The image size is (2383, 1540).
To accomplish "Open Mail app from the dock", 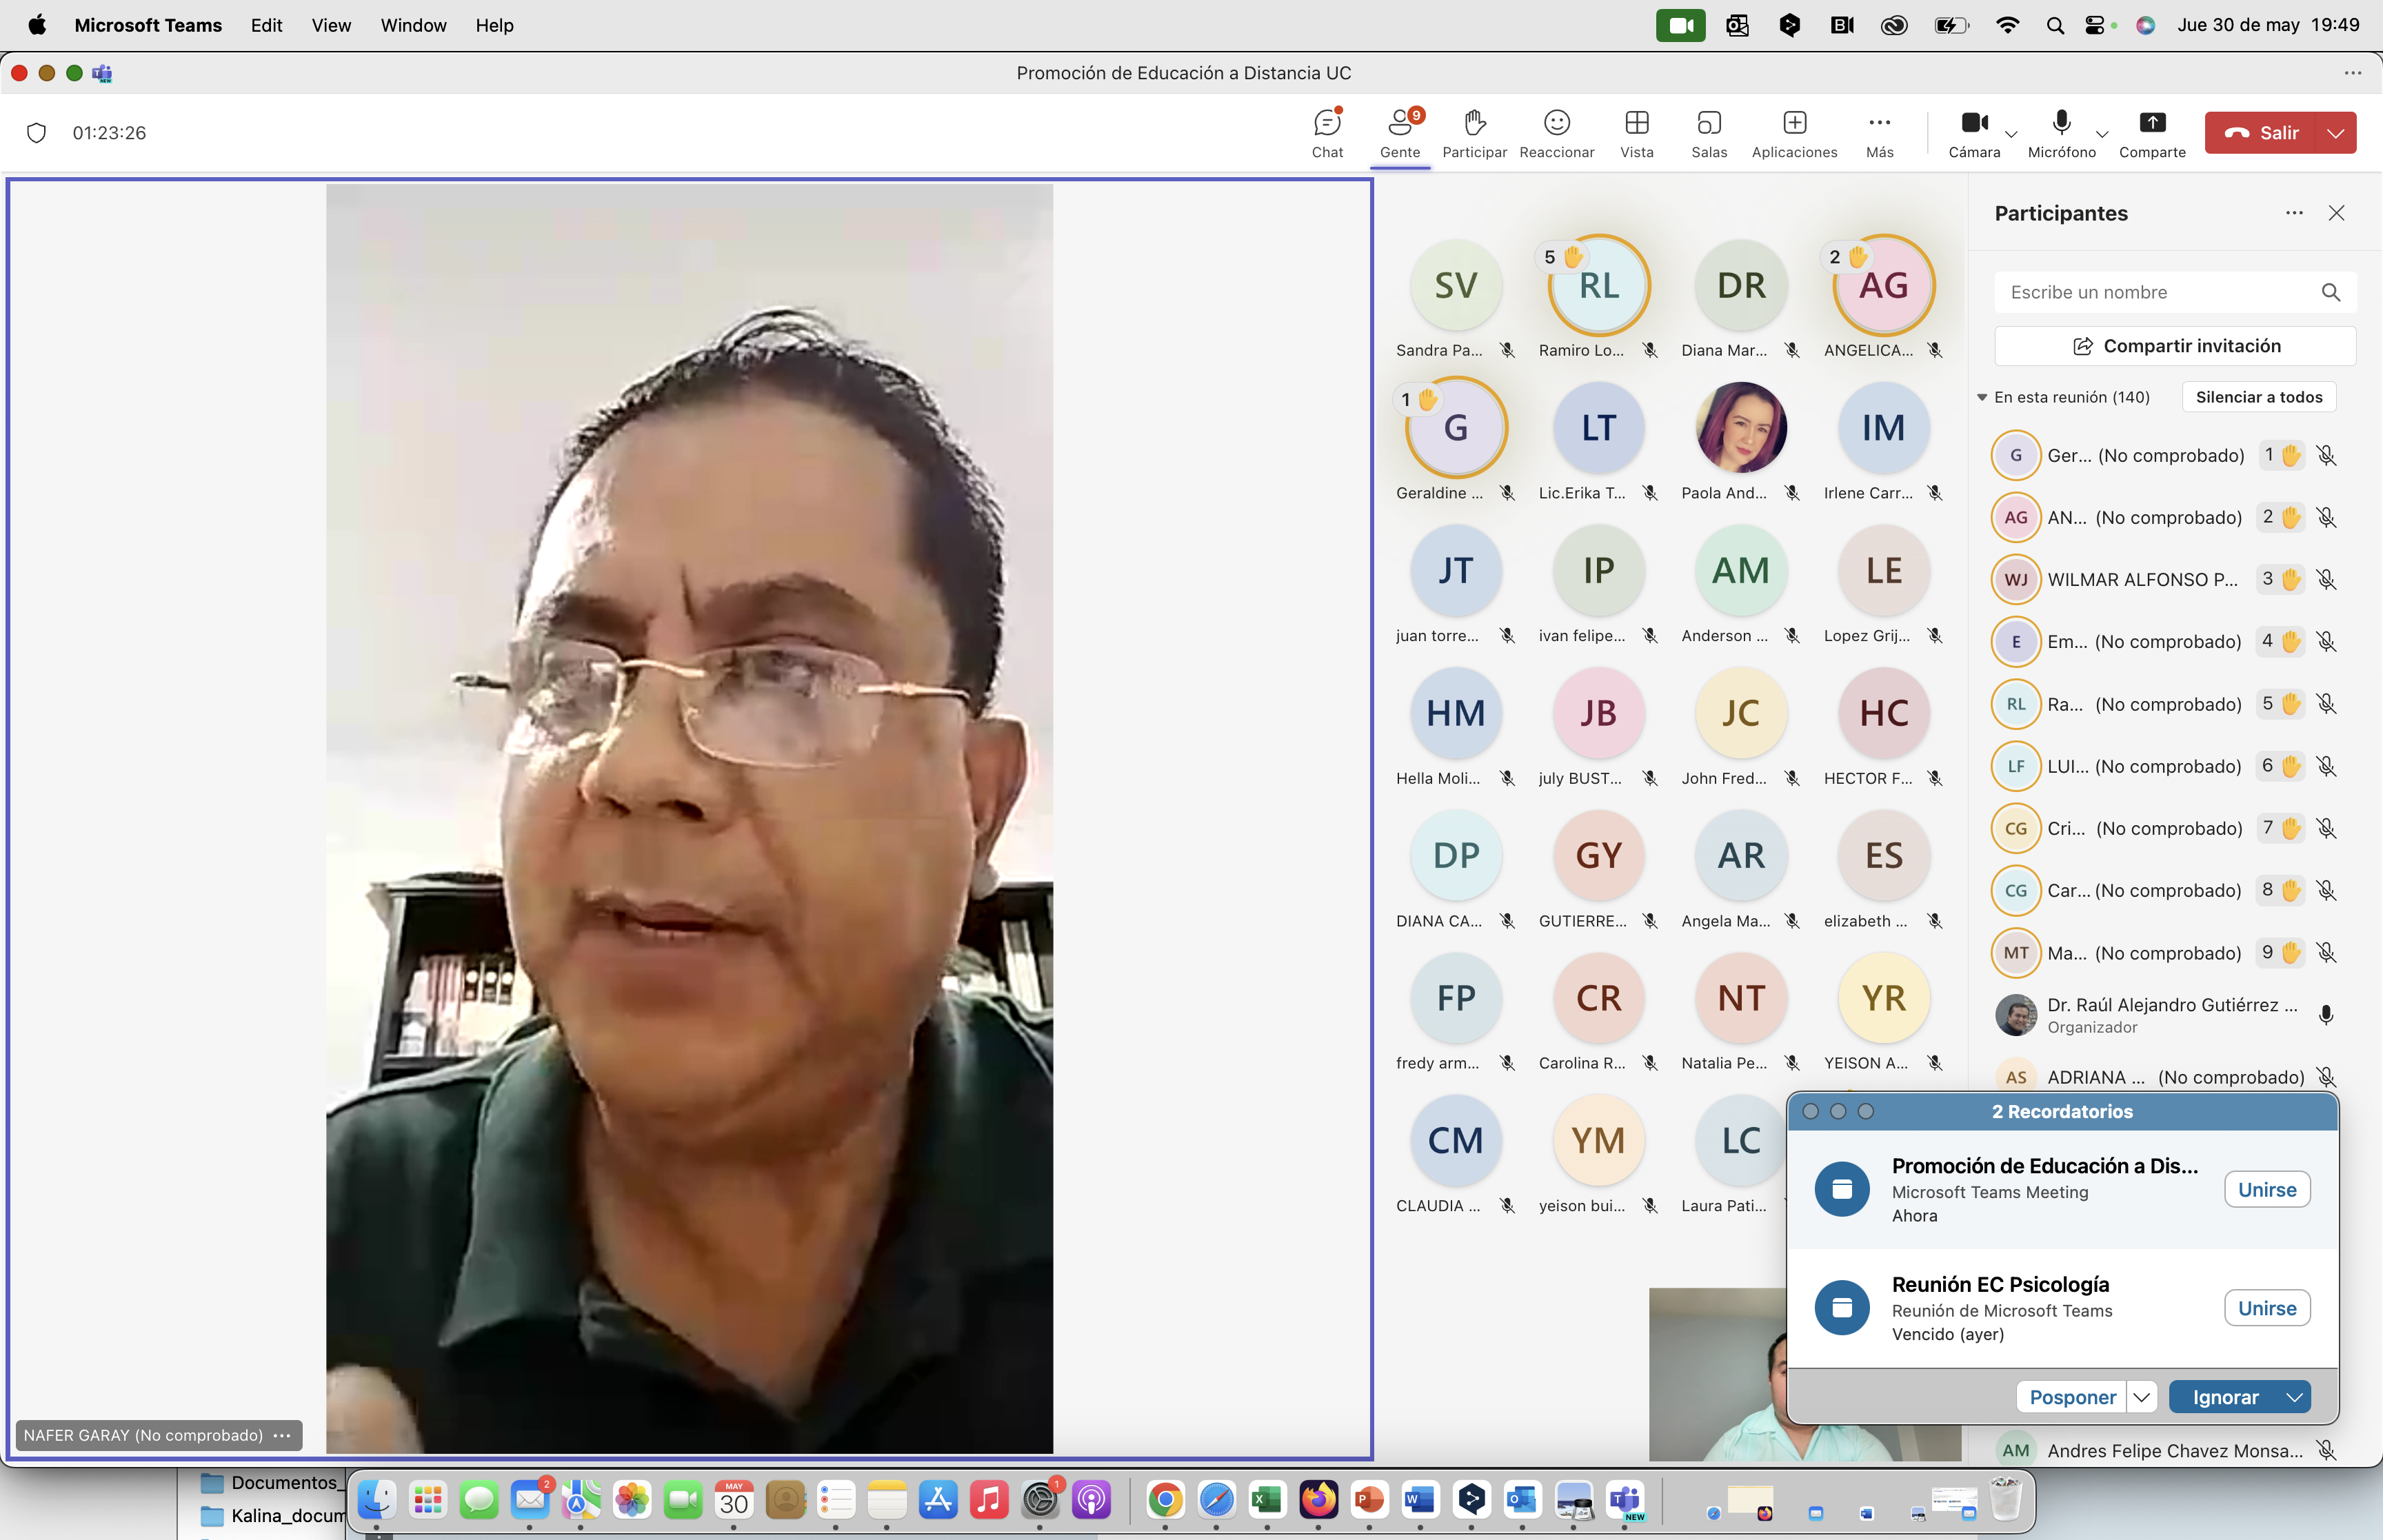I will pos(530,1500).
